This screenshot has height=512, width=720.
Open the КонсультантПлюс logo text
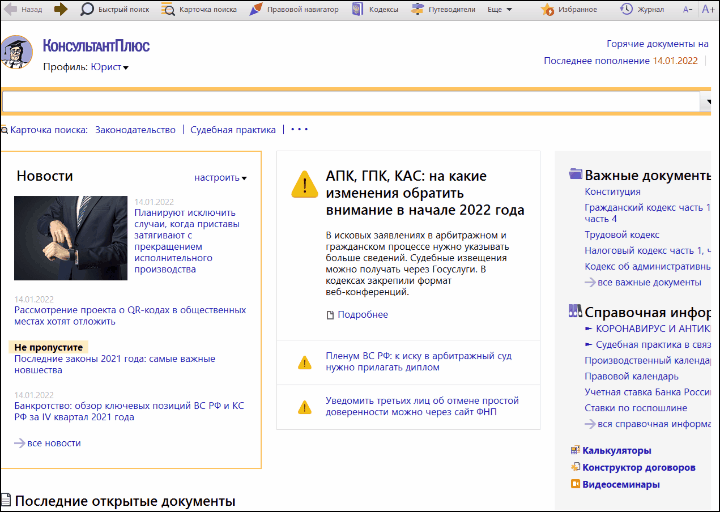click(96, 46)
